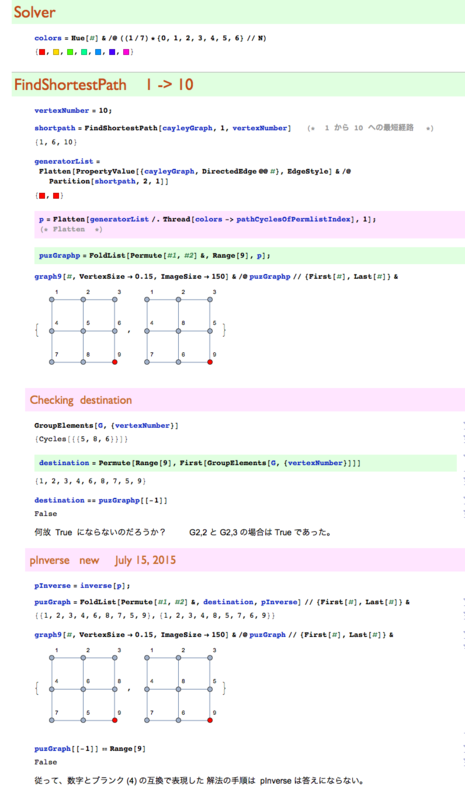Screen dimensions: 465x800
Task: Click the 'Partition[shortpath, 2, 1]]' line
Action: pyautogui.click(x=109, y=181)
